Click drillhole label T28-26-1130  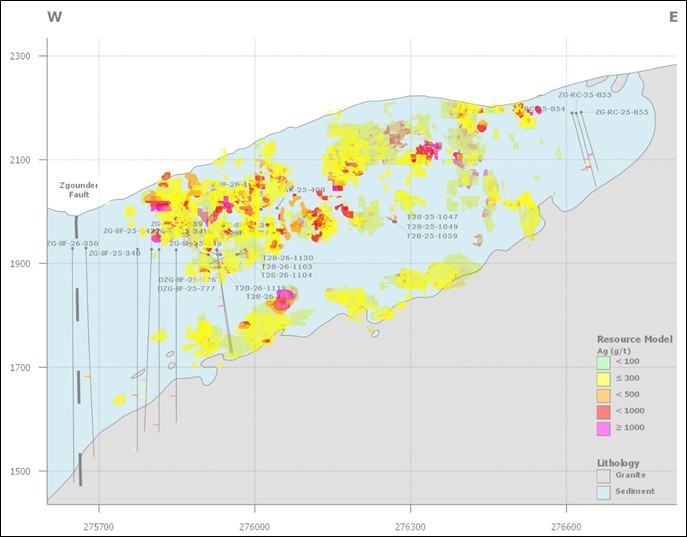[x=287, y=257]
